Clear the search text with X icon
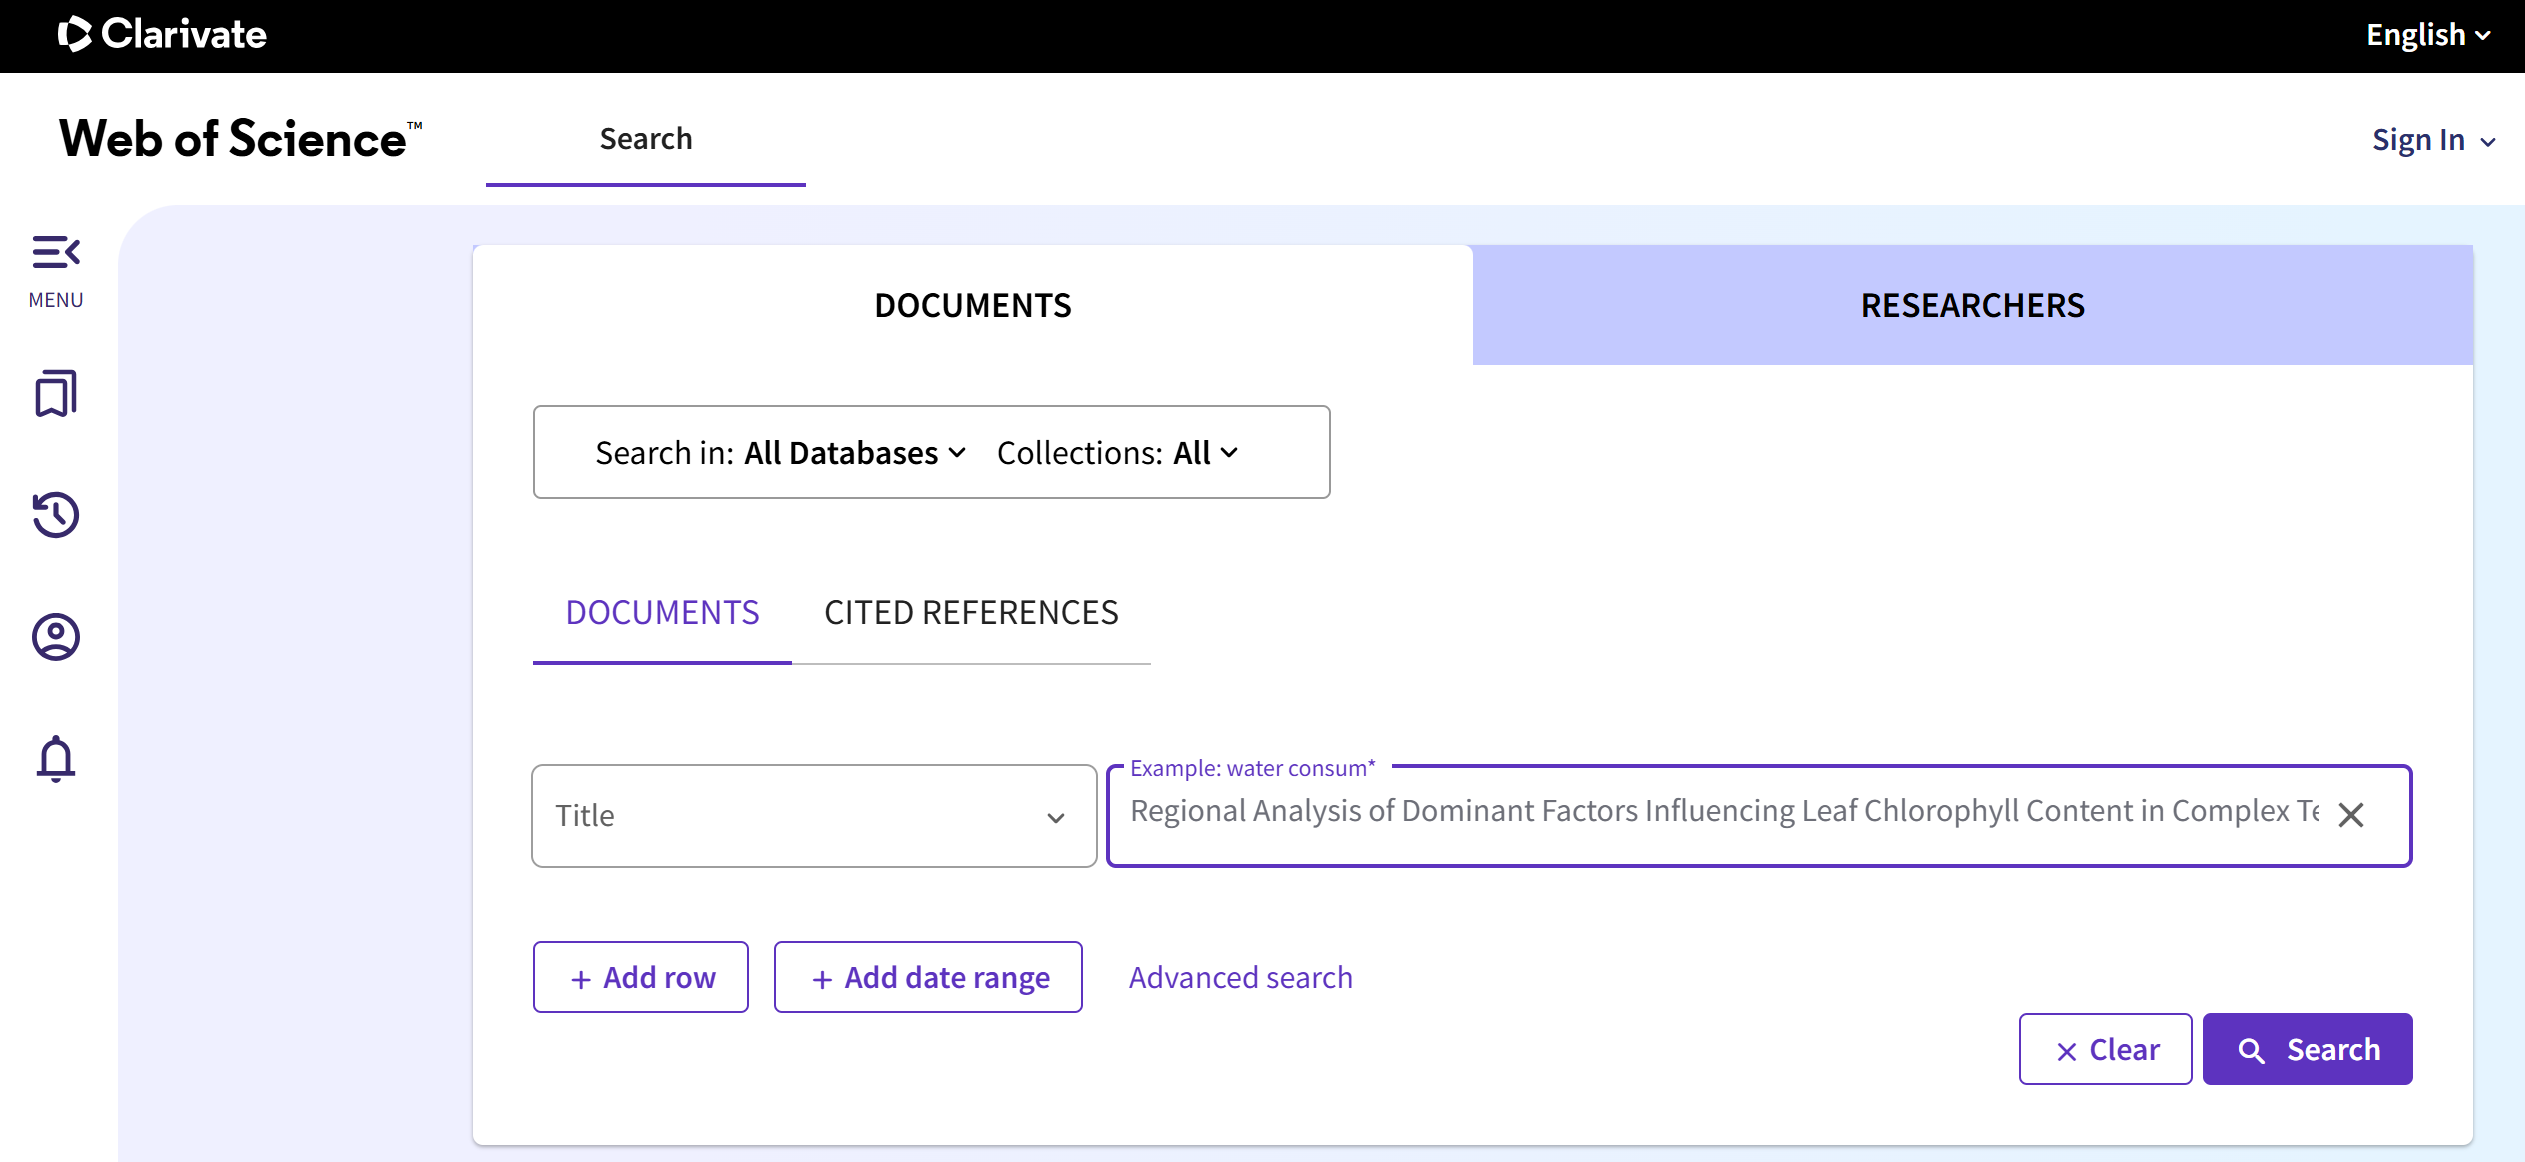Image resolution: width=2525 pixels, height=1162 pixels. [x=2351, y=815]
